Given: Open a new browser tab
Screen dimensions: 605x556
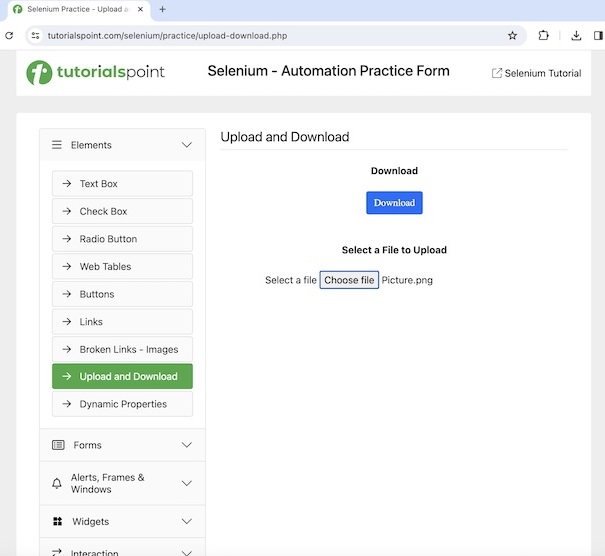Looking at the screenshot, I should click(162, 9).
